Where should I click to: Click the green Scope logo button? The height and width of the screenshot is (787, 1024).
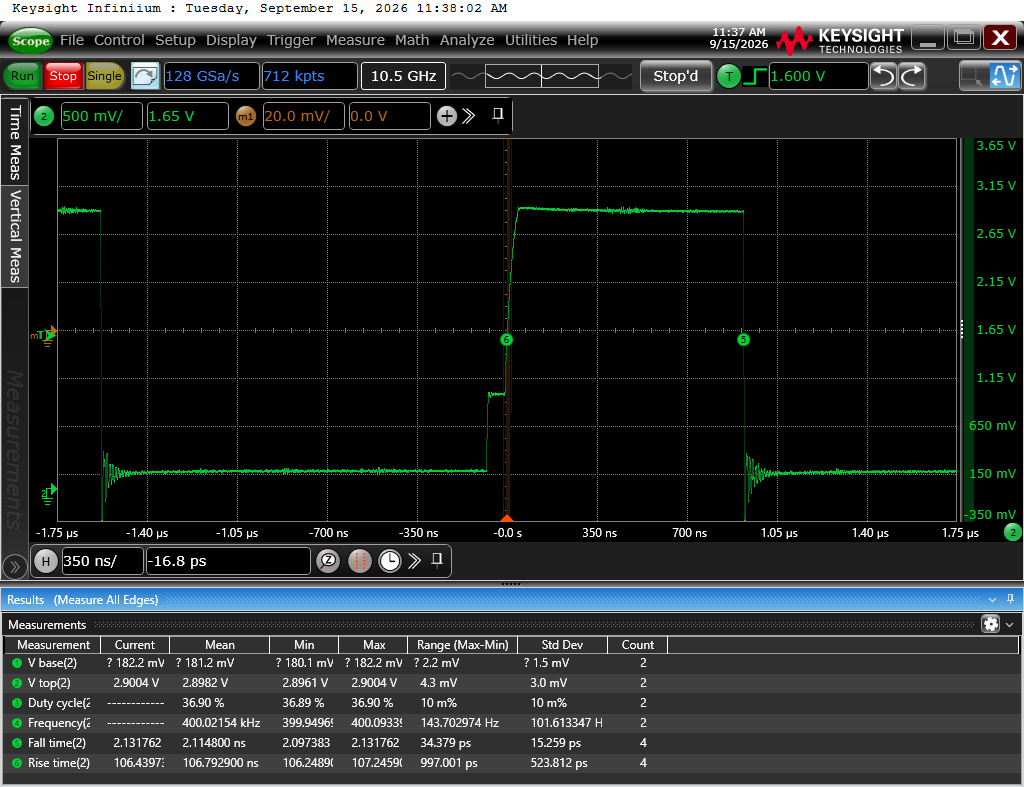click(31, 41)
